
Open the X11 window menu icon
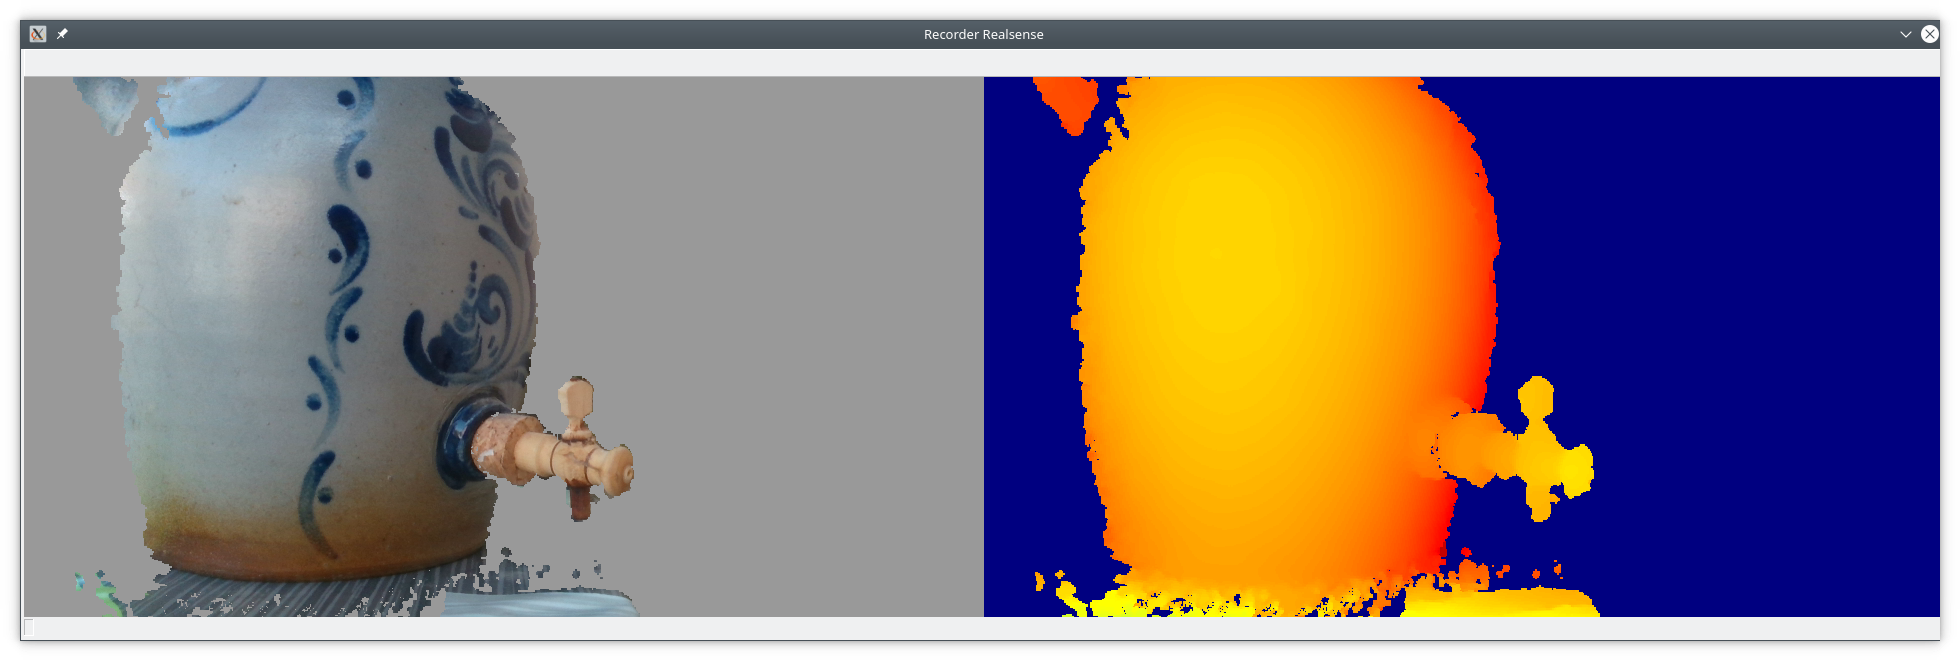click(38, 34)
